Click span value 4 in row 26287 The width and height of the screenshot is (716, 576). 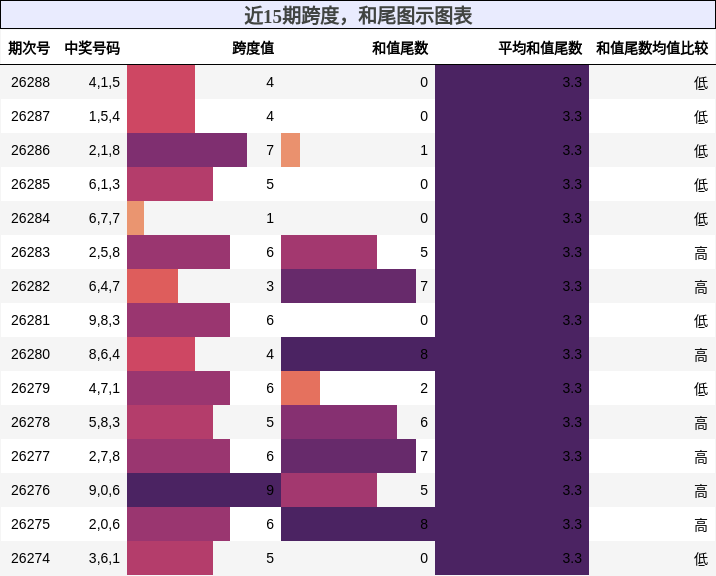pos(270,116)
